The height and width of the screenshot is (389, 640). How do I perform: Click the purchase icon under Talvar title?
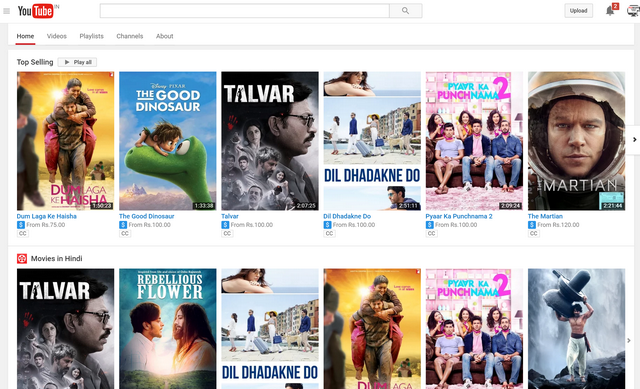coord(225,225)
